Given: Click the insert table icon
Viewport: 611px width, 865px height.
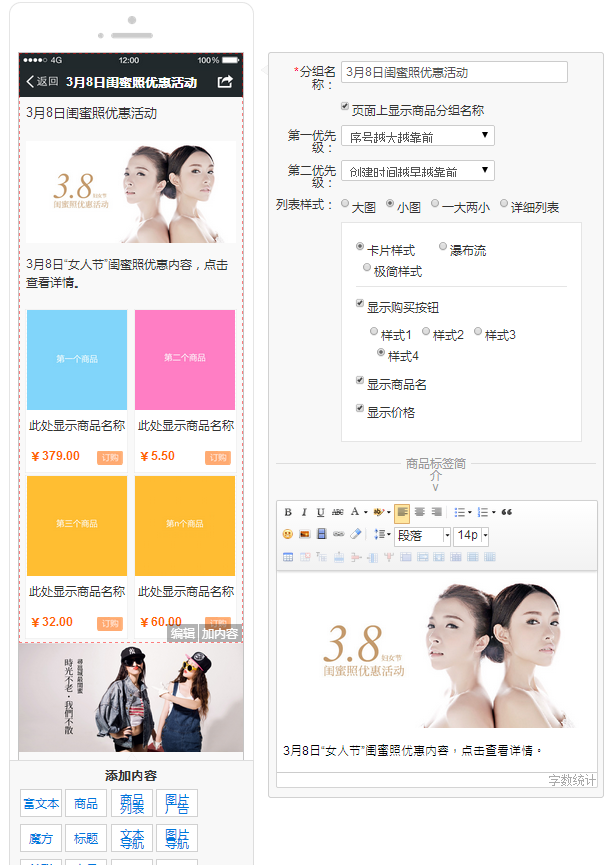Looking at the screenshot, I should tap(288, 557).
